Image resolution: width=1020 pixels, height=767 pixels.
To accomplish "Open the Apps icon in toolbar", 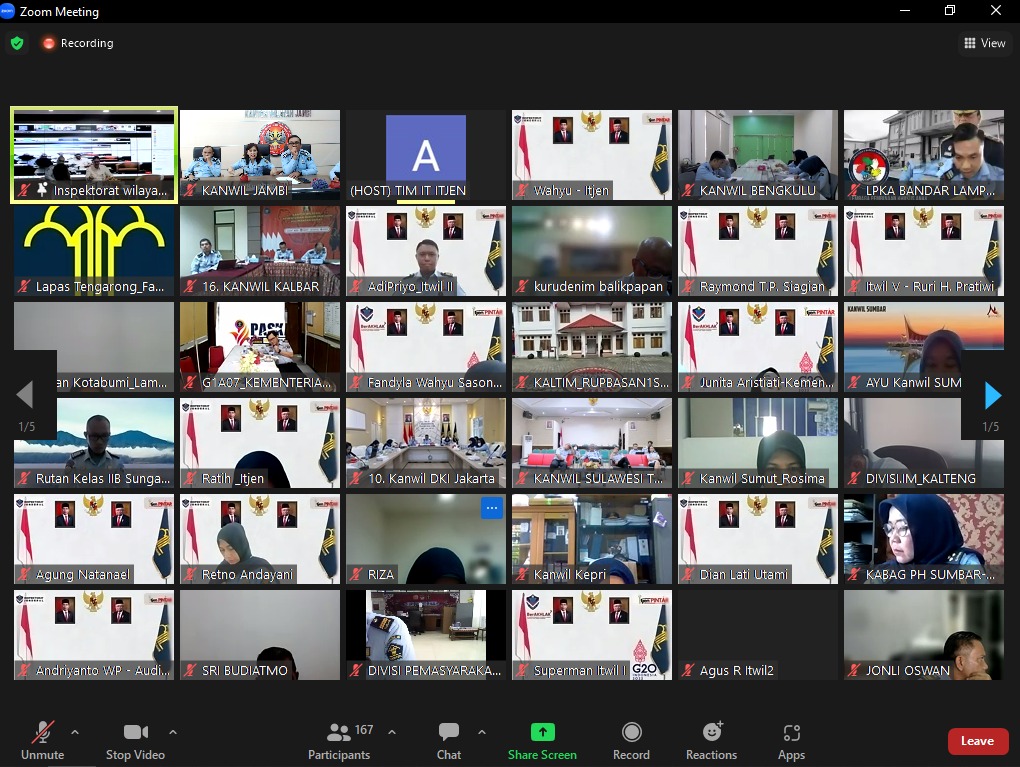I will click(x=791, y=733).
